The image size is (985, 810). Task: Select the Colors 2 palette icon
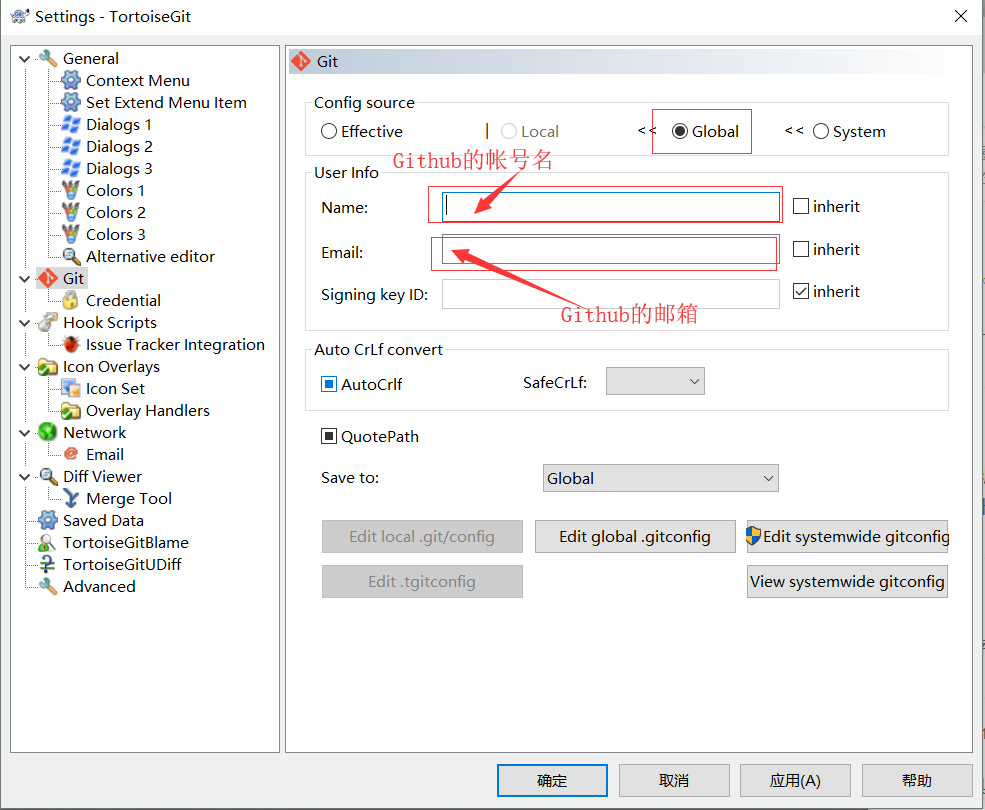[70, 213]
